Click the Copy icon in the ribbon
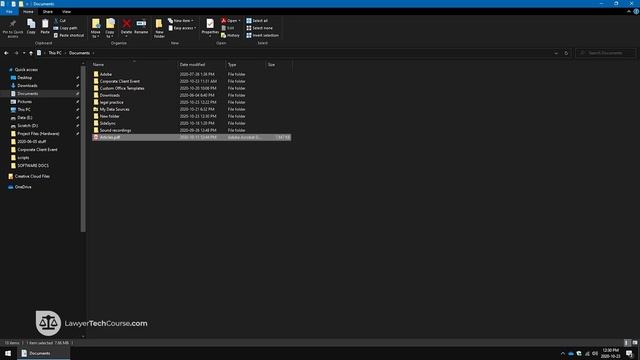The image size is (640, 360). 31,24
